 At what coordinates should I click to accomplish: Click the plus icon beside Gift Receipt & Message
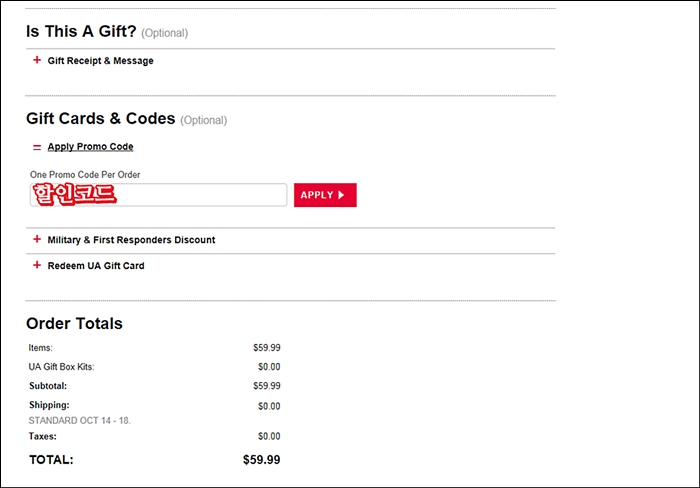tap(37, 60)
